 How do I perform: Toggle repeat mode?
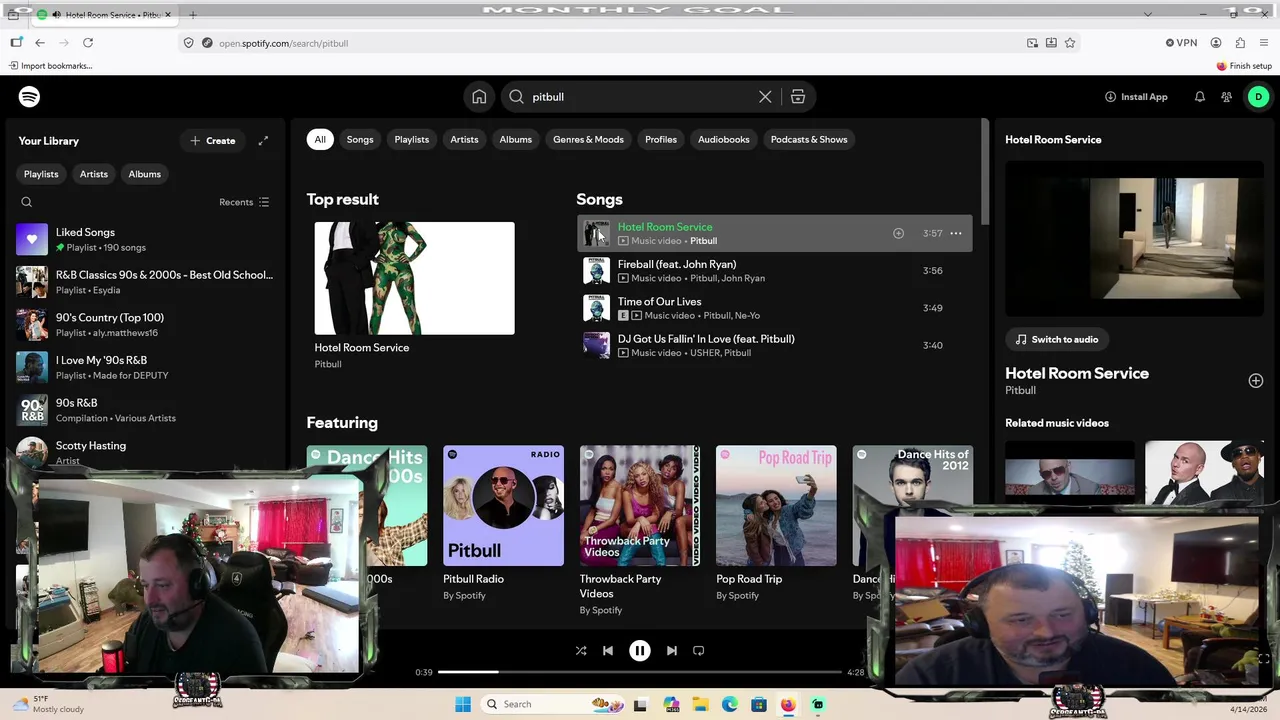coord(698,651)
